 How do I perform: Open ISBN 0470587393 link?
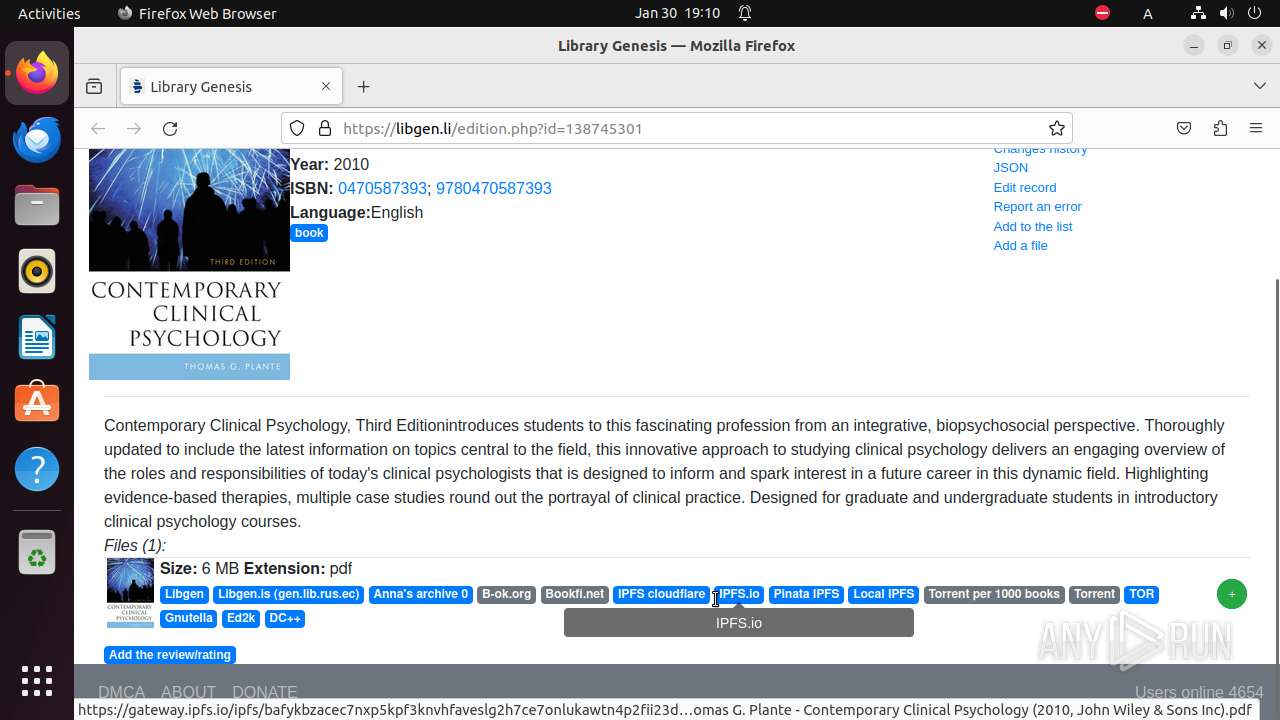pyautogui.click(x=382, y=188)
